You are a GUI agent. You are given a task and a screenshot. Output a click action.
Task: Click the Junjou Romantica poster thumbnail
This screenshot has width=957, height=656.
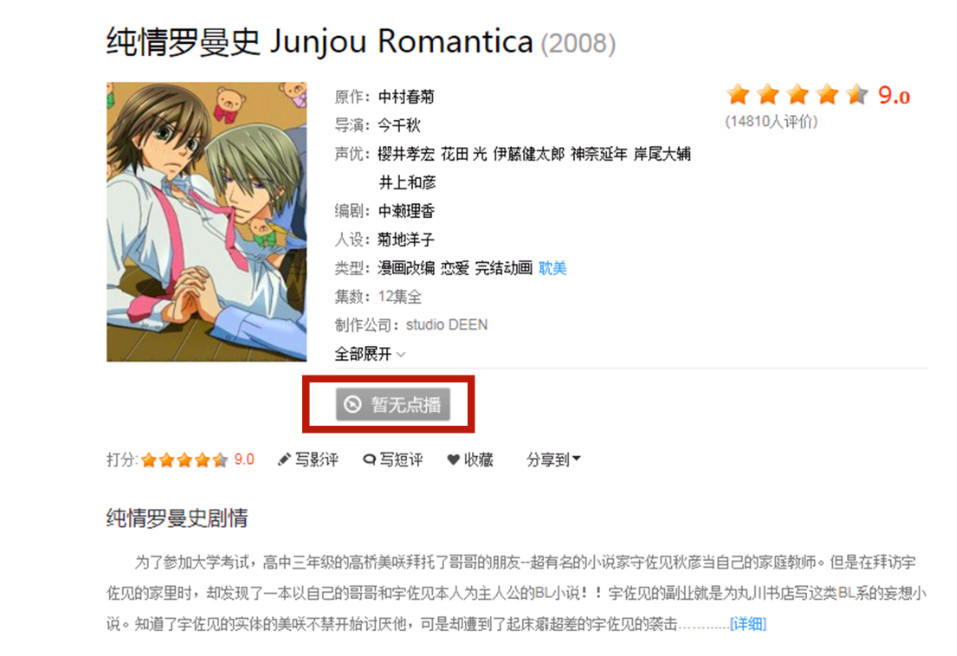[206, 222]
